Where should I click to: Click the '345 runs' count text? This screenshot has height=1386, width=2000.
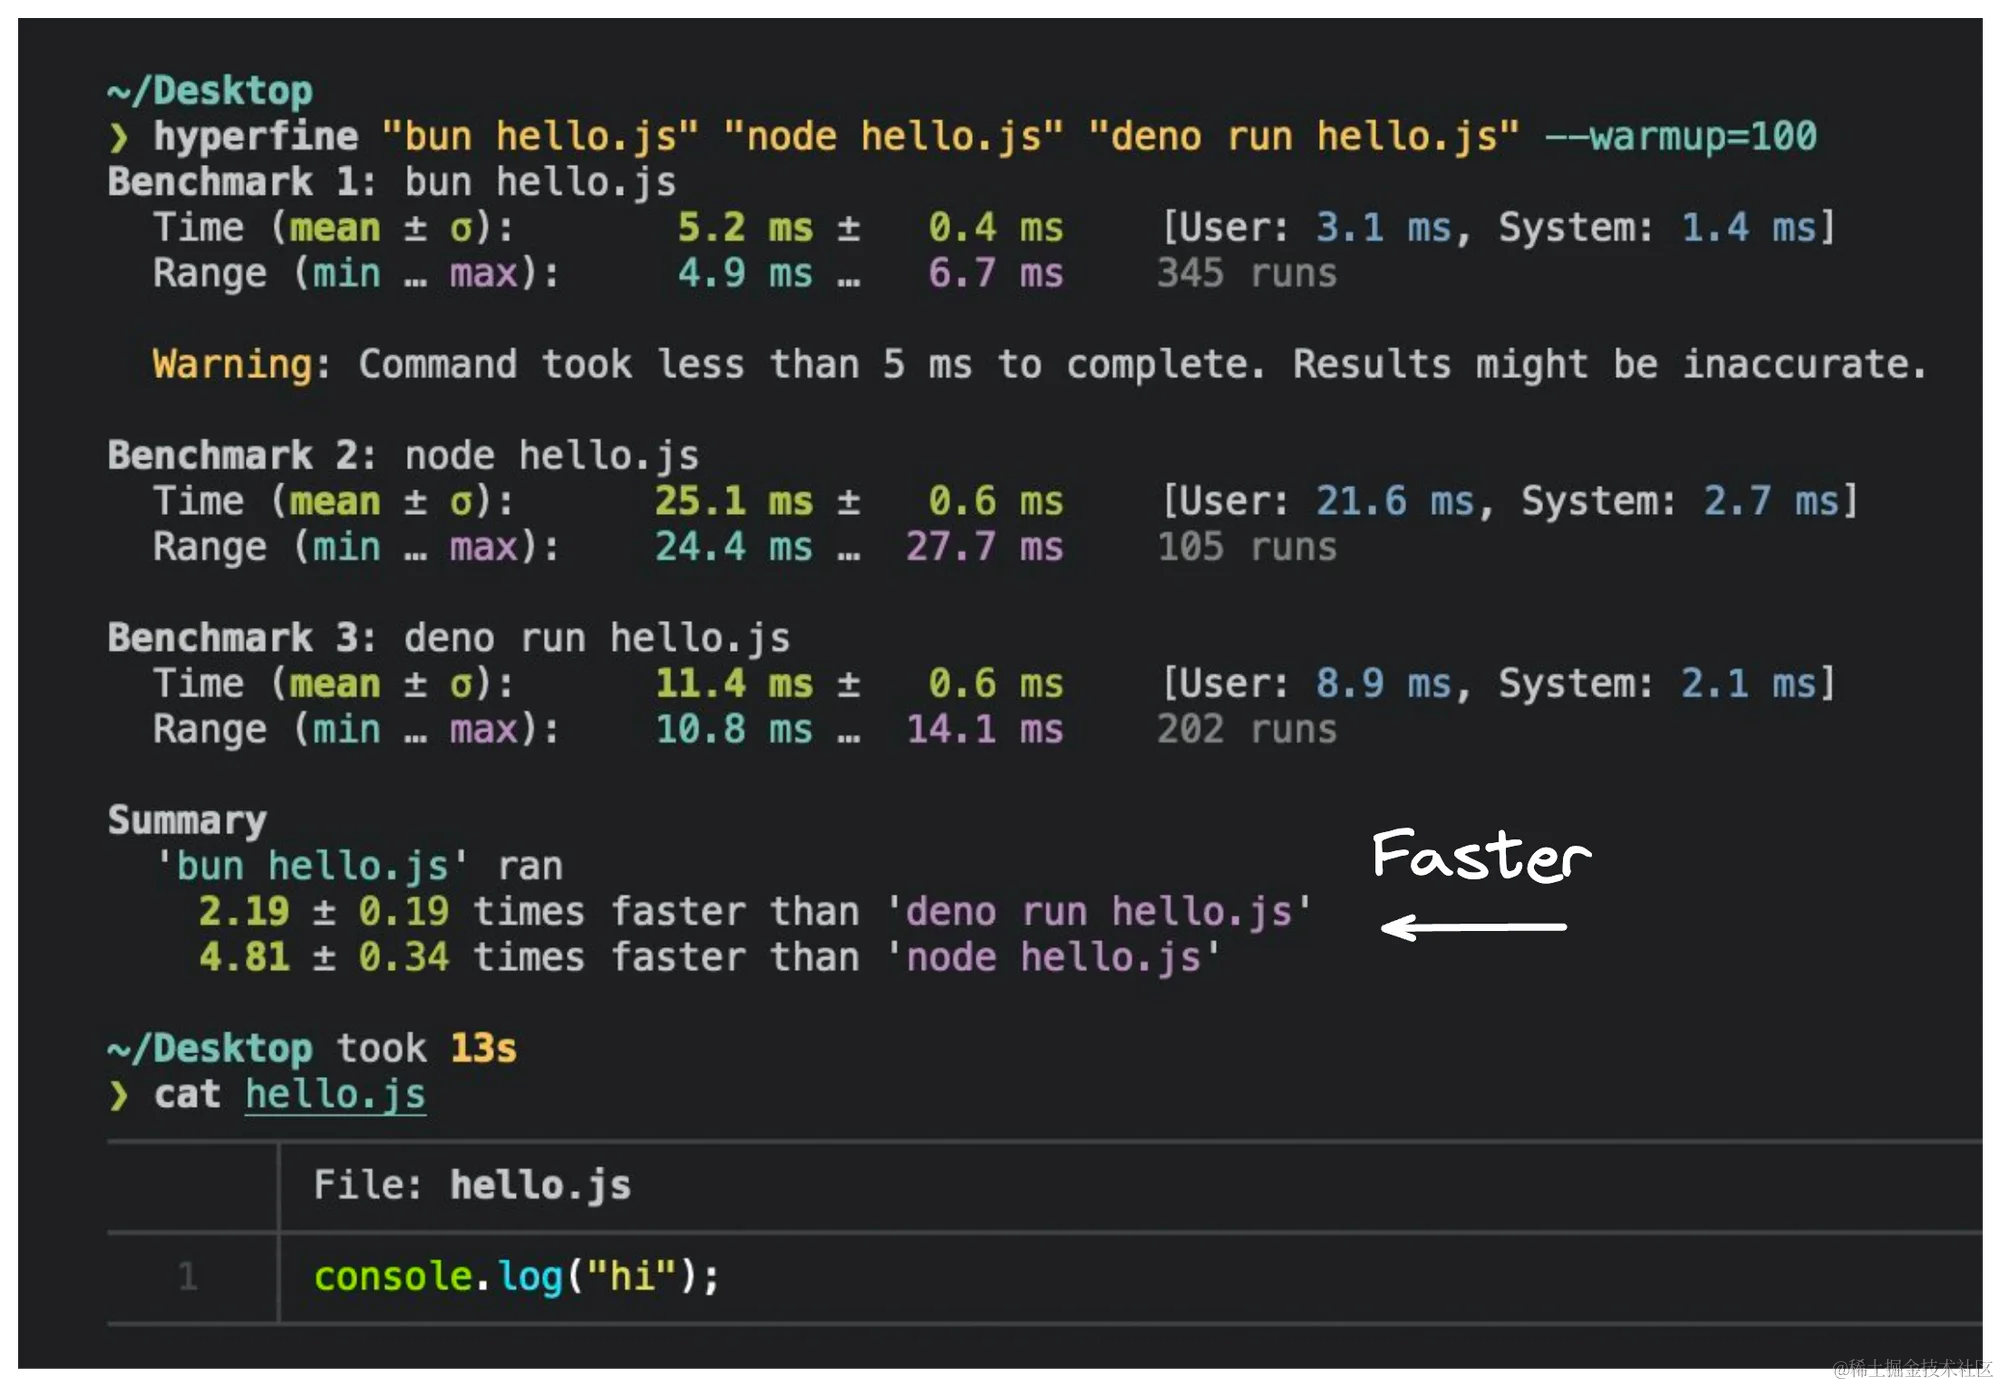[1246, 273]
